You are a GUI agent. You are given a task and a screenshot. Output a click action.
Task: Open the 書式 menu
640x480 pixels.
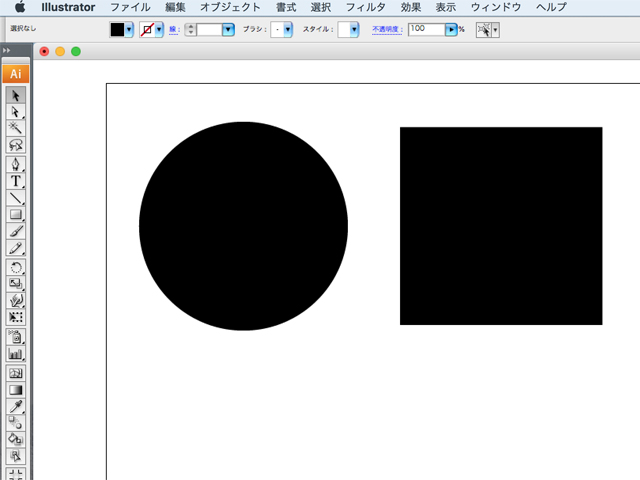(286, 7)
